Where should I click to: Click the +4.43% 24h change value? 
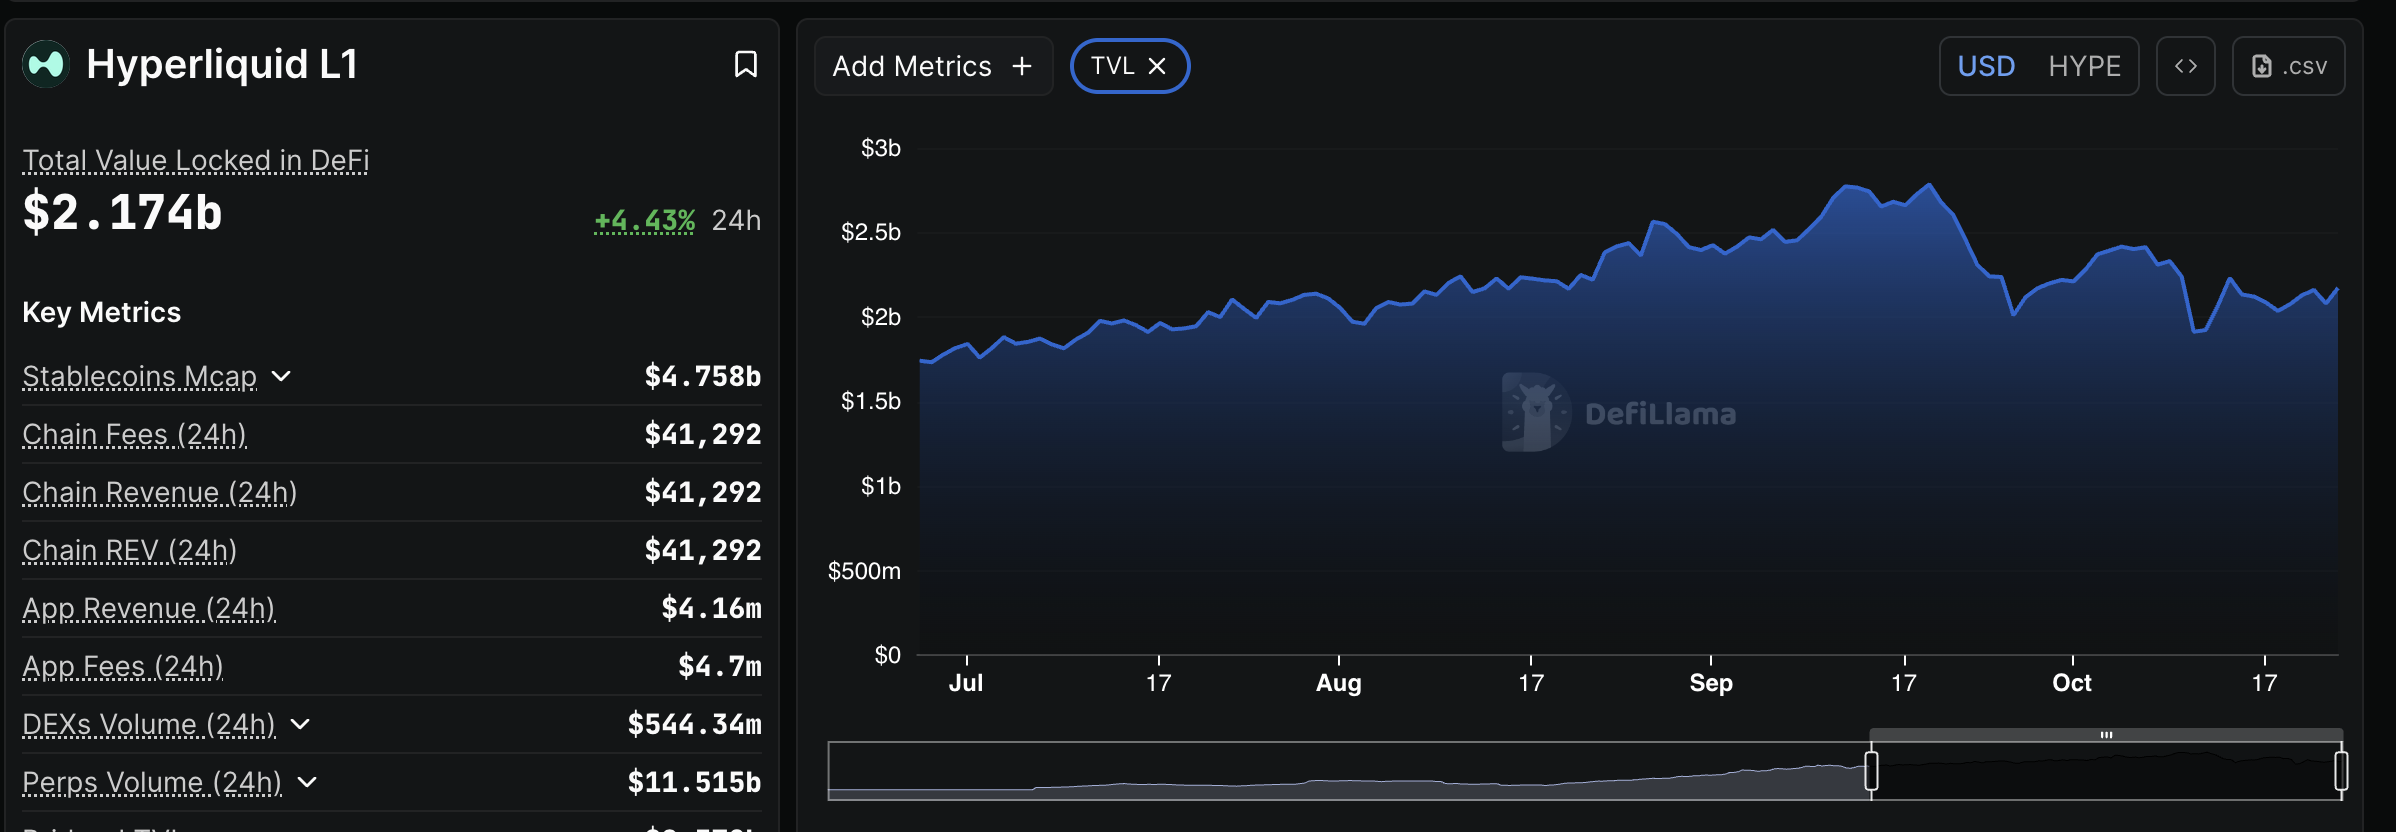click(x=644, y=220)
